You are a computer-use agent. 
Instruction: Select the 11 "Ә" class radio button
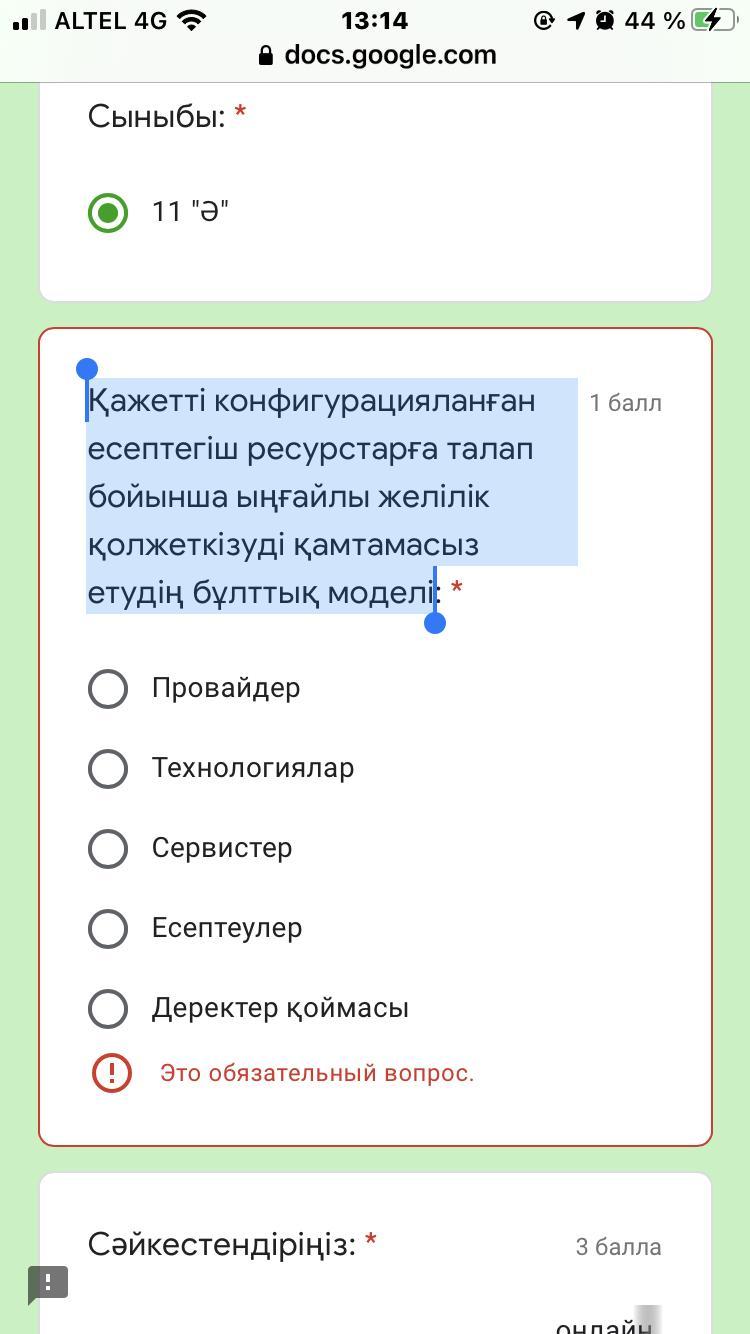[x=108, y=212]
